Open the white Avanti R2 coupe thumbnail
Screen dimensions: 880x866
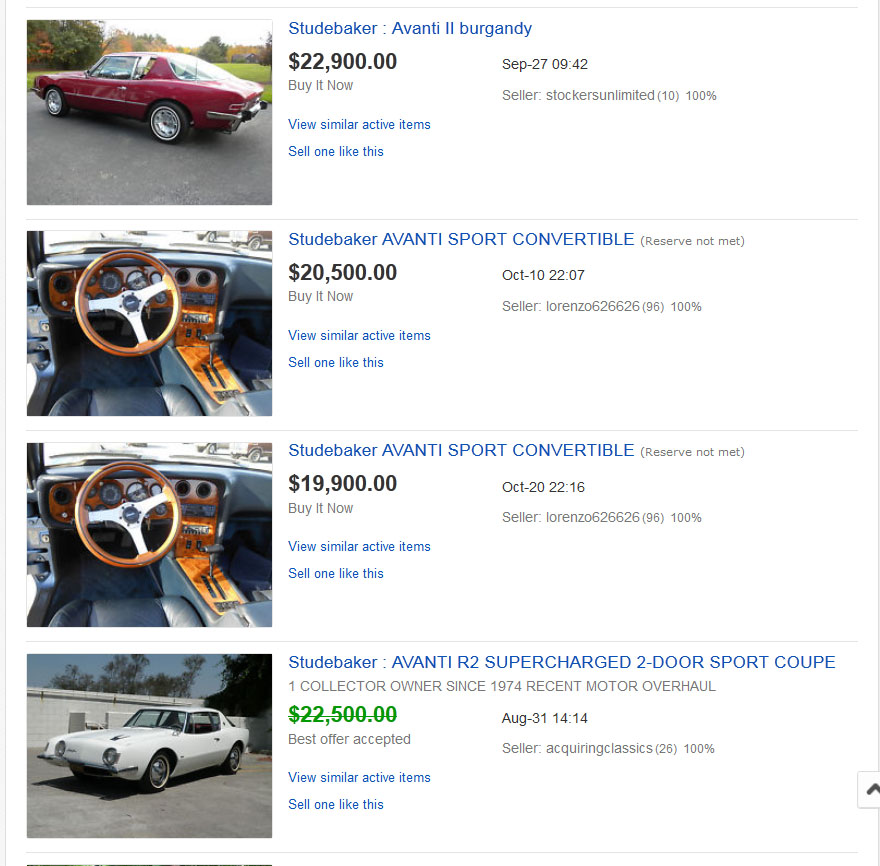tap(149, 746)
